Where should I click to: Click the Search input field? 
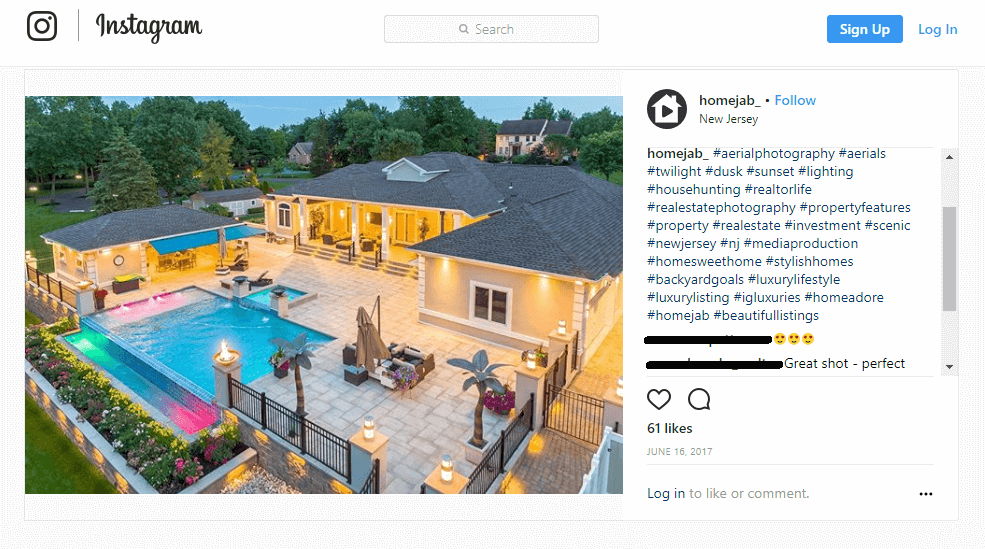(491, 29)
